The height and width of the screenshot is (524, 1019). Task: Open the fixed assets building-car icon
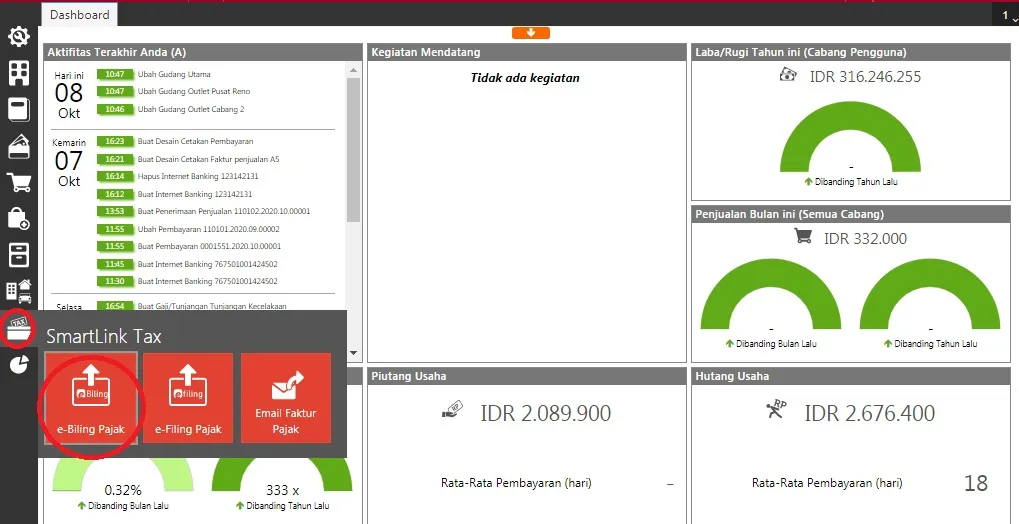pyautogui.click(x=18, y=290)
